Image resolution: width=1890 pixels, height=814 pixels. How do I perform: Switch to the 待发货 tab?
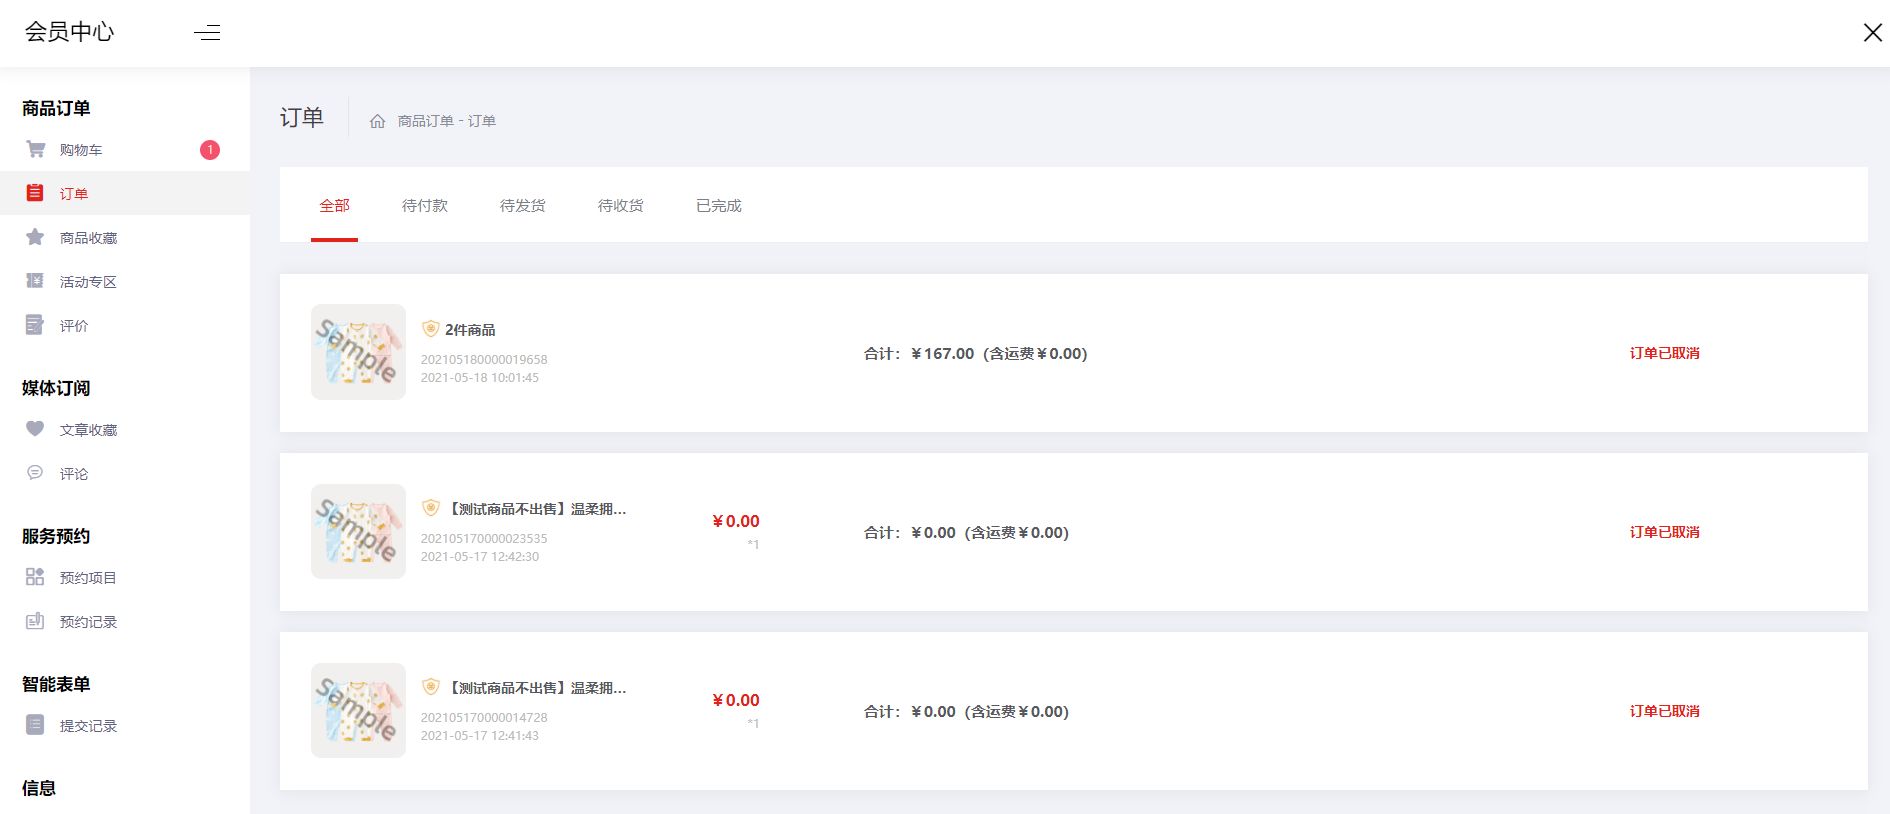tap(523, 205)
